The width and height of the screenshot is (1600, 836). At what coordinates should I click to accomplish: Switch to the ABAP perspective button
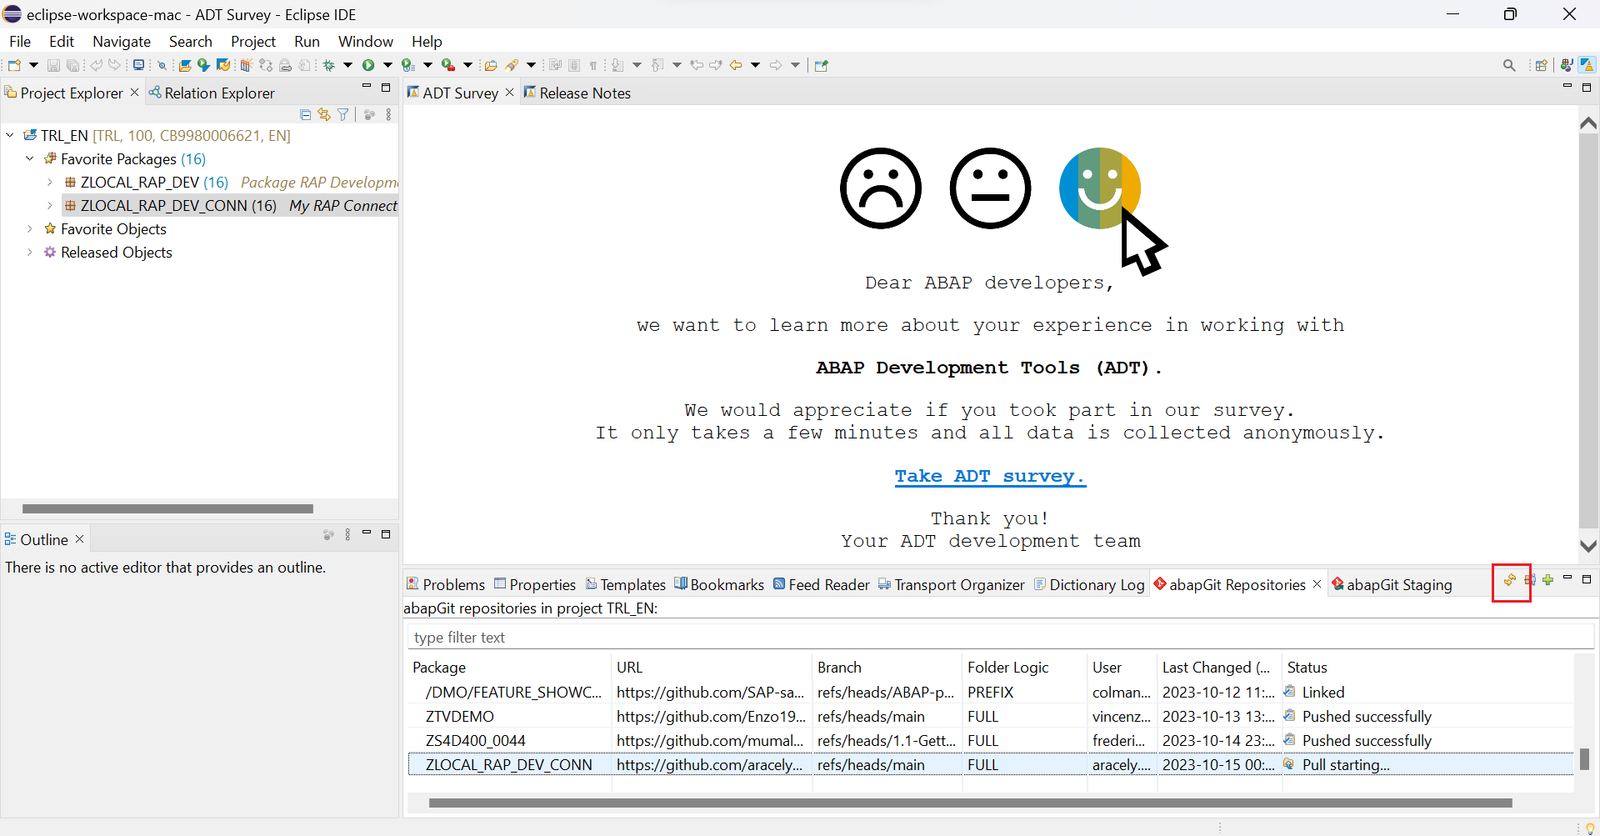1587,65
